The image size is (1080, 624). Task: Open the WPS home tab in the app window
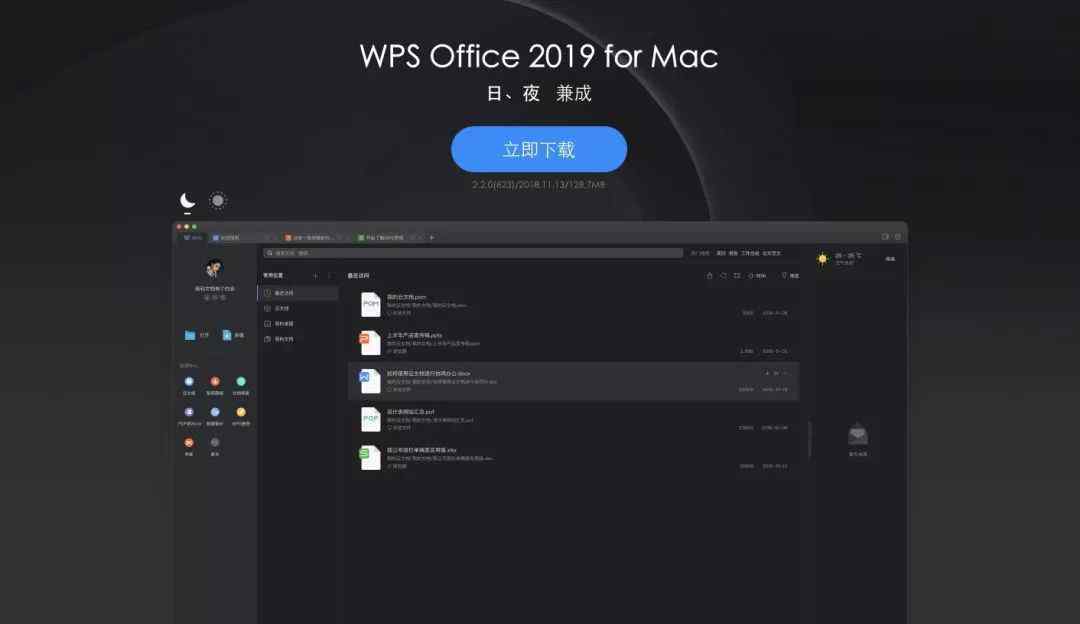[x=193, y=238]
